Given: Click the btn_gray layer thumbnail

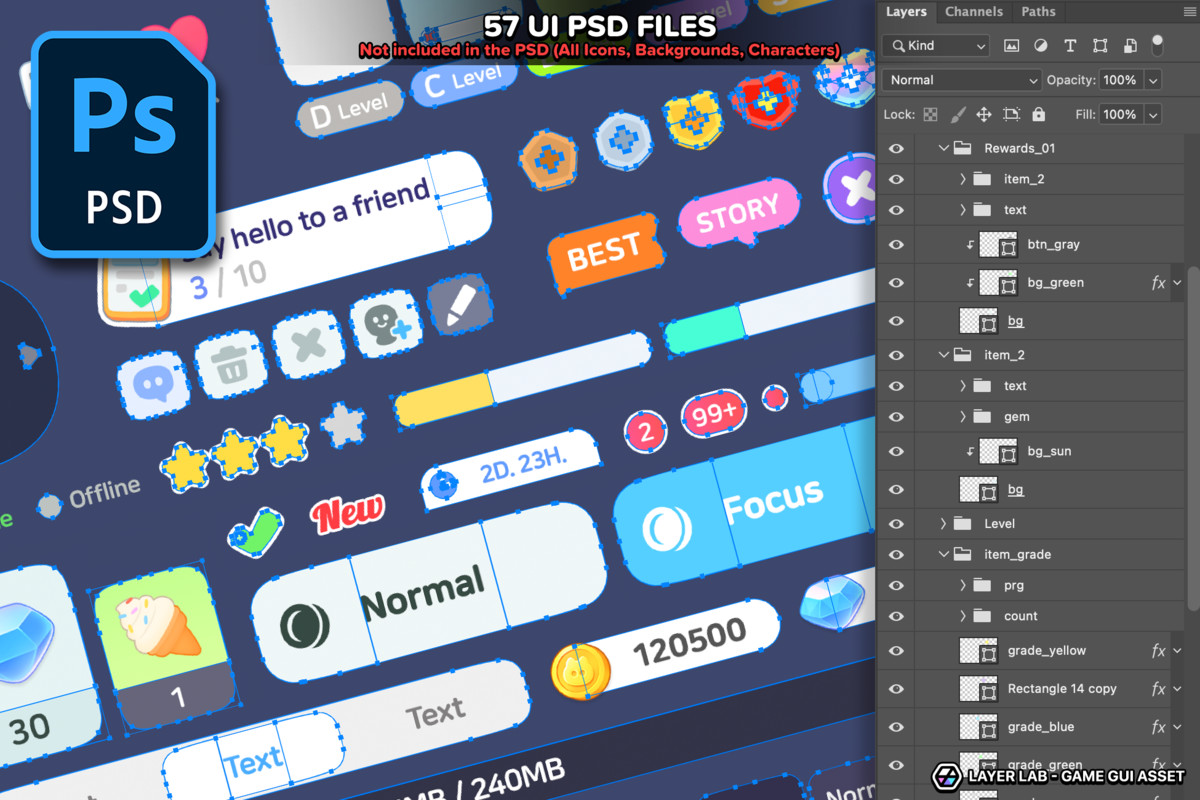Looking at the screenshot, I should click(998, 244).
